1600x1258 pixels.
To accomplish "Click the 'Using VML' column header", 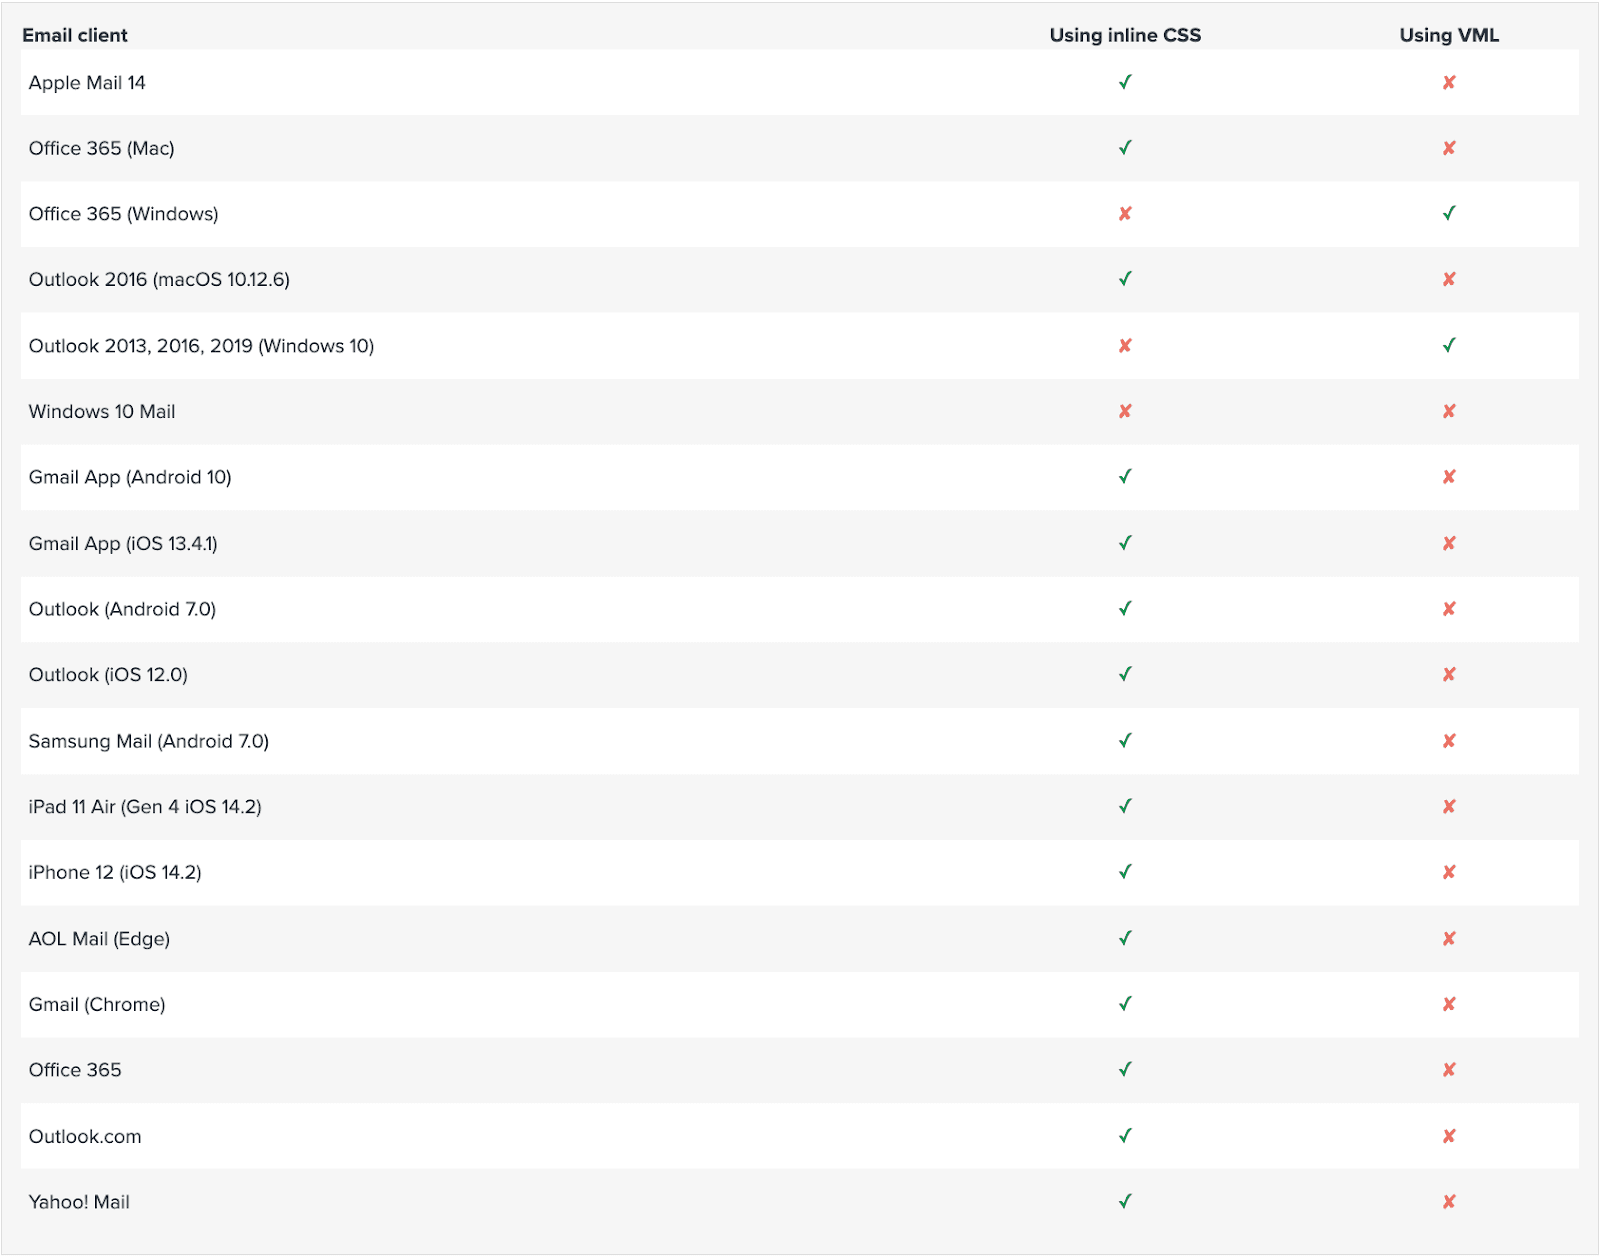I will (1449, 35).
